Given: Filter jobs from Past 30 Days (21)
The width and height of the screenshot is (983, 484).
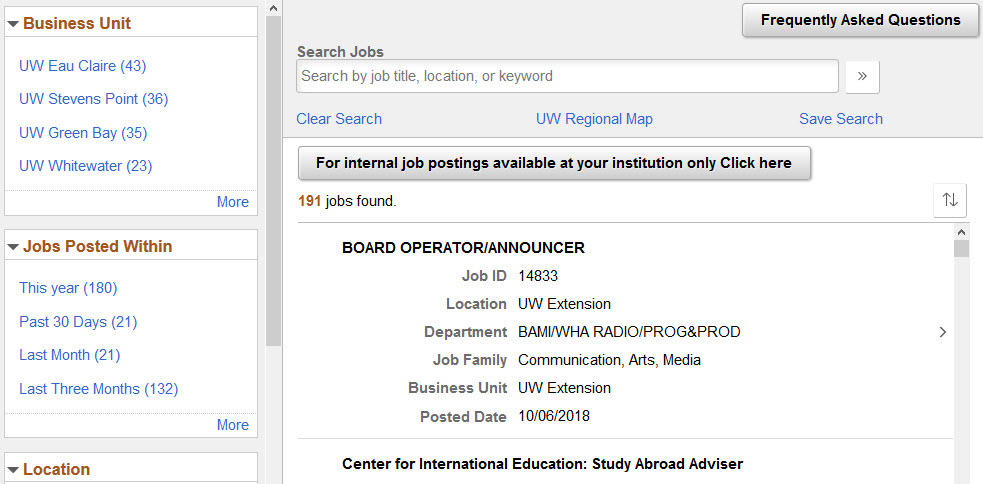Looking at the screenshot, I should coord(78,322).
